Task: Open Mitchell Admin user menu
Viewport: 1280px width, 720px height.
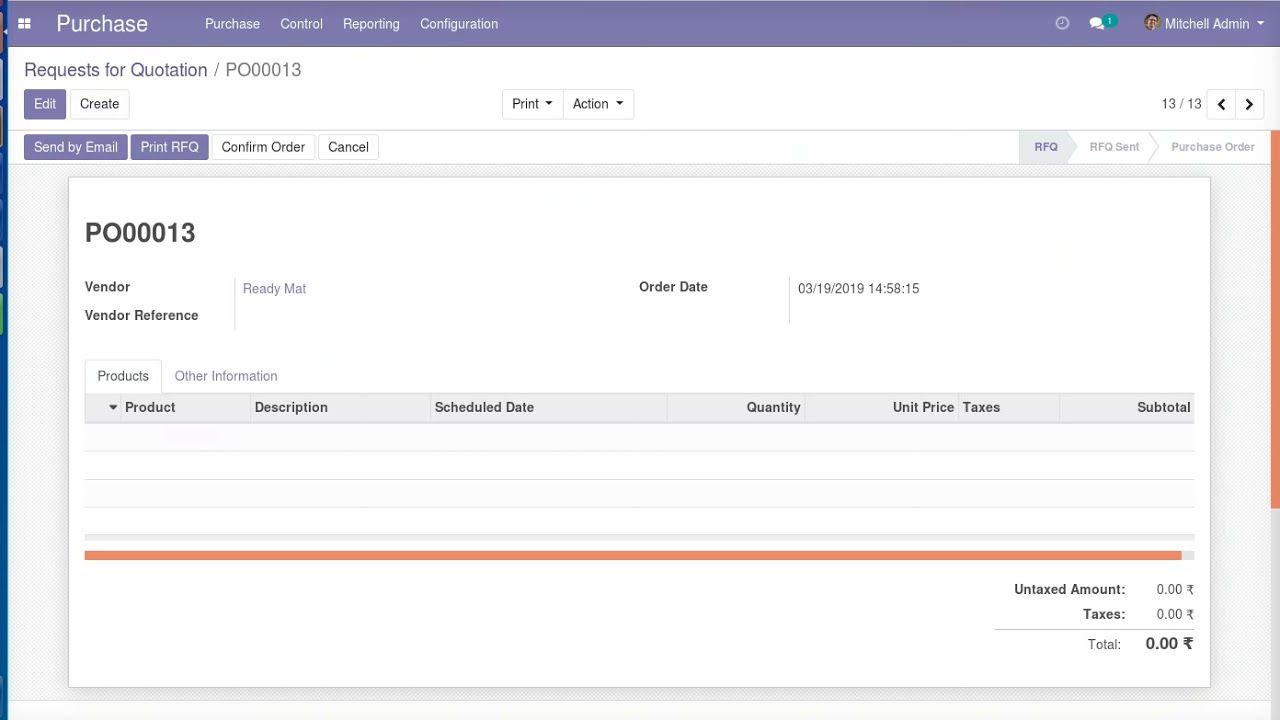Action: (x=1204, y=23)
